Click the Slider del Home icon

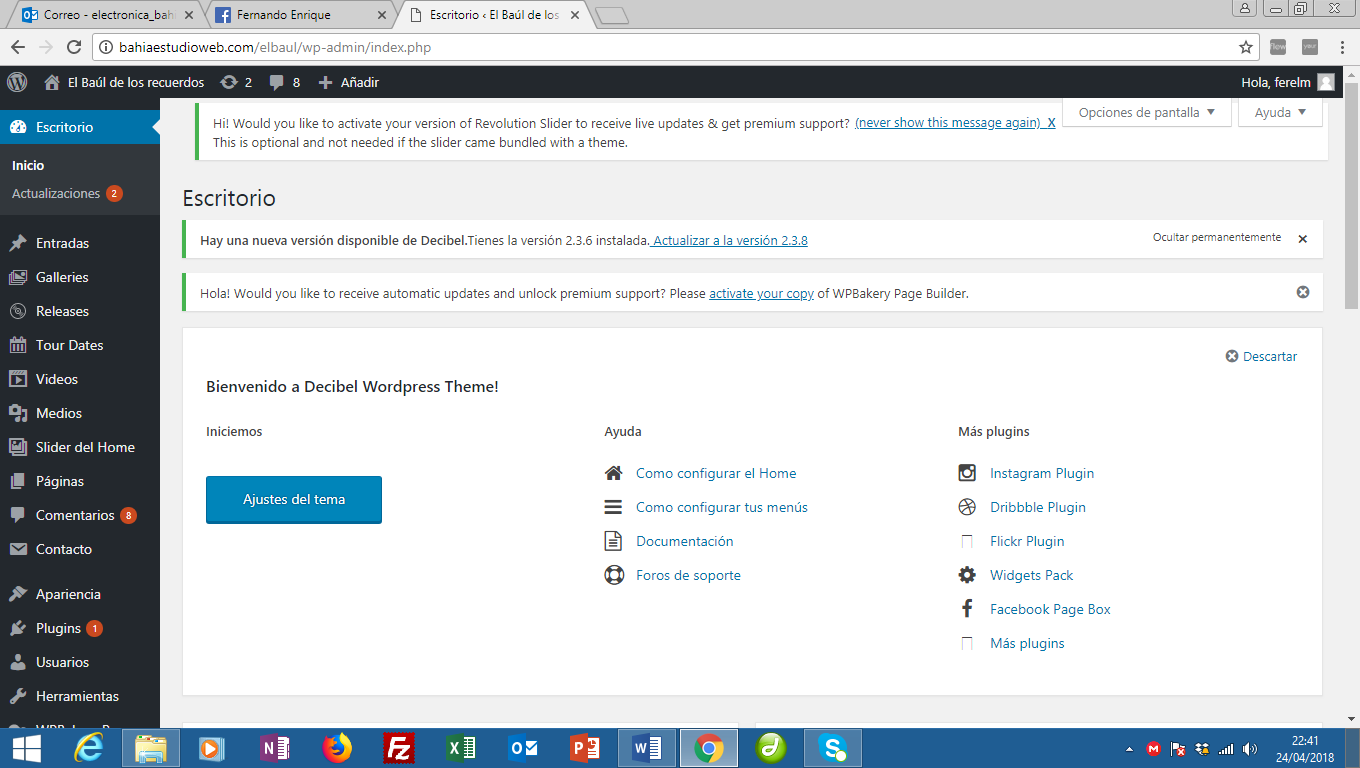(17, 447)
